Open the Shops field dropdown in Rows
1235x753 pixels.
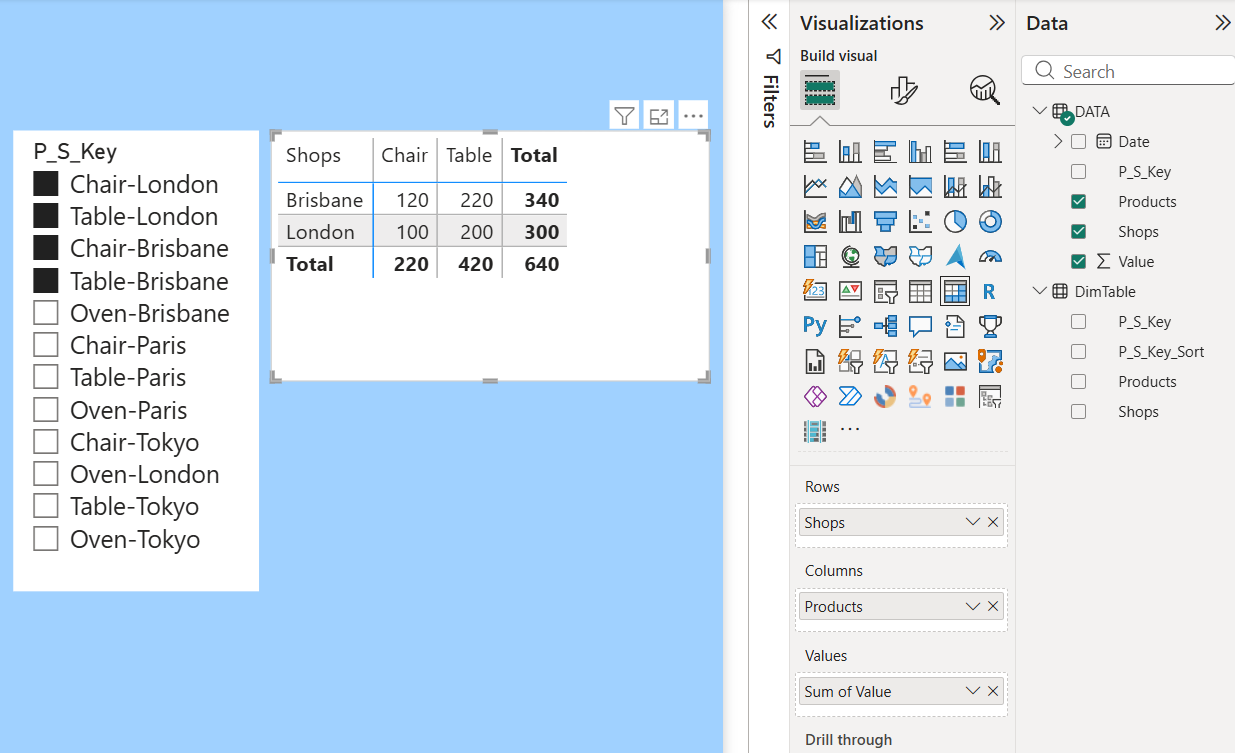pos(973,522)
